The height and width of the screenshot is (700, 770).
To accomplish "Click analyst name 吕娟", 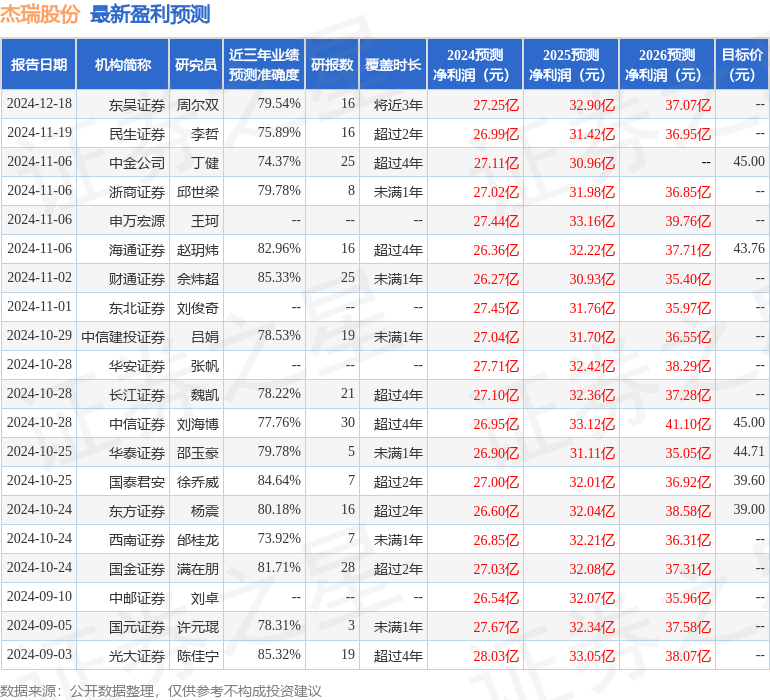I will pyautogui.click(x=205, y=337).
